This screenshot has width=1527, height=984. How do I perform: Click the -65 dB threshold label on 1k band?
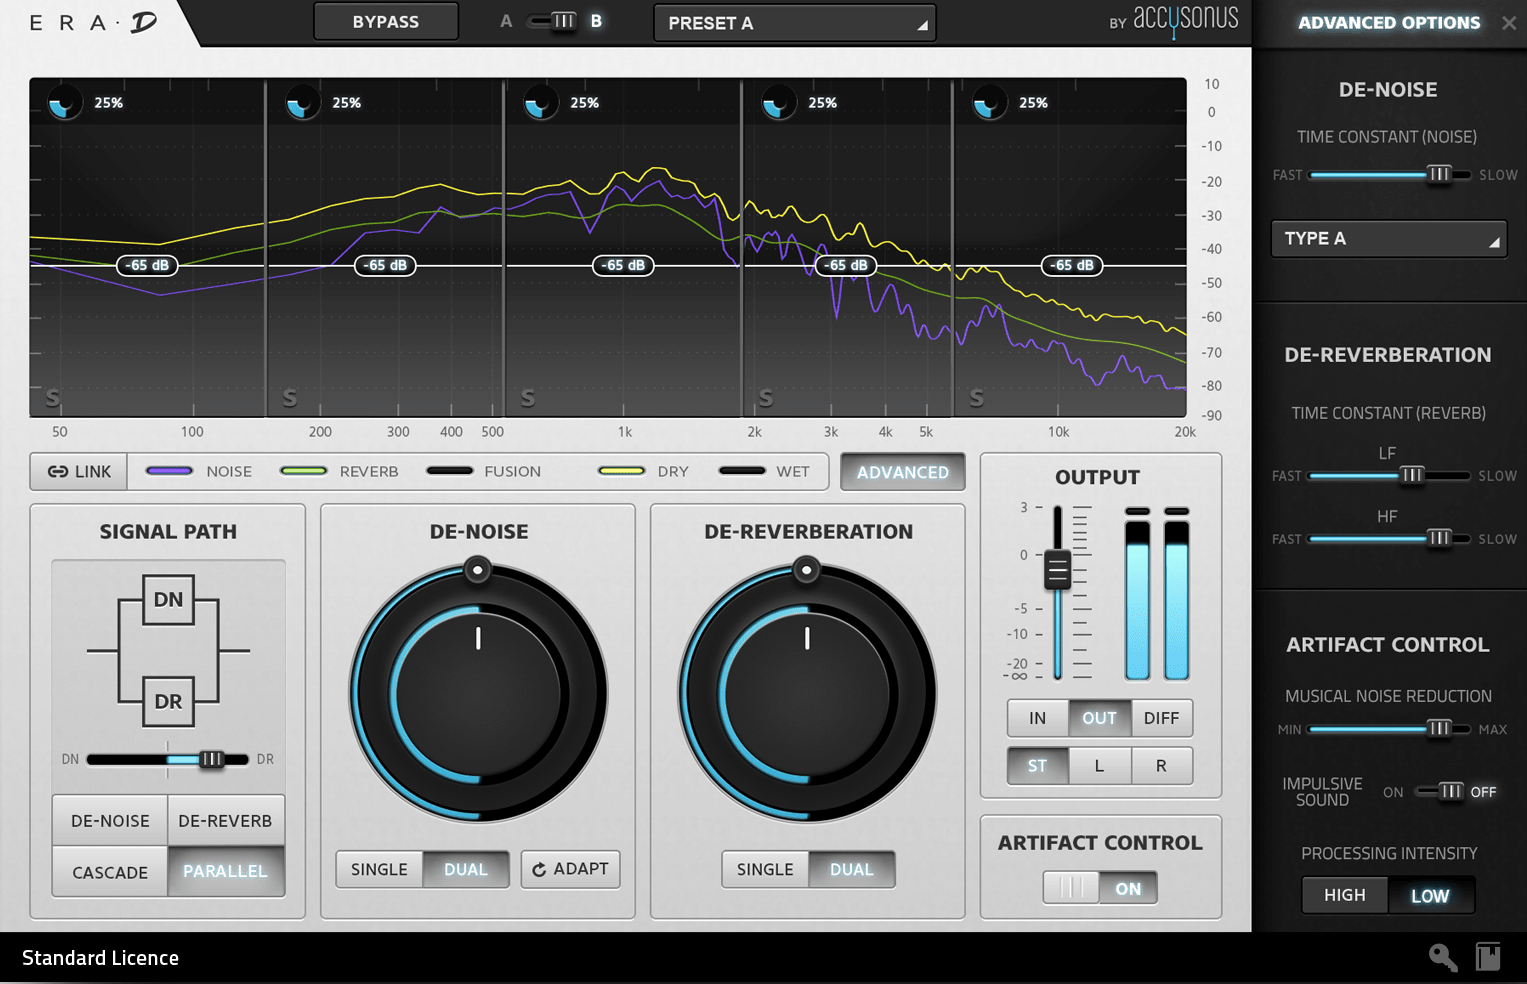tap(624, 265)
